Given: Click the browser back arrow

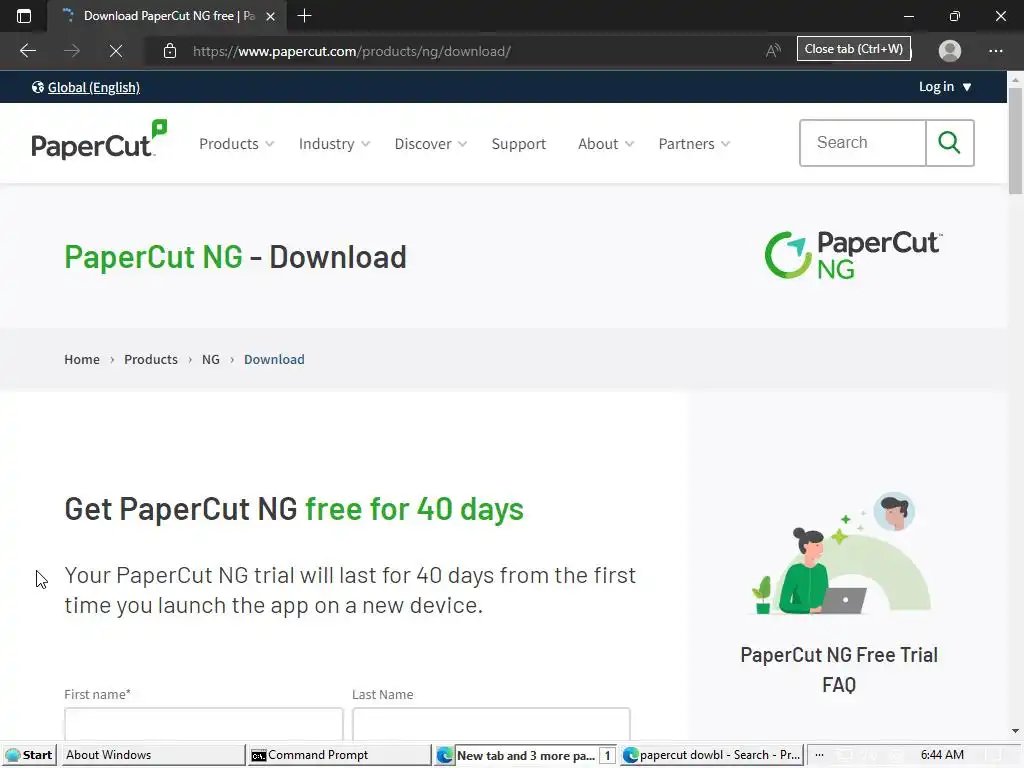Looking at the screenshot, I should point(27,51).
